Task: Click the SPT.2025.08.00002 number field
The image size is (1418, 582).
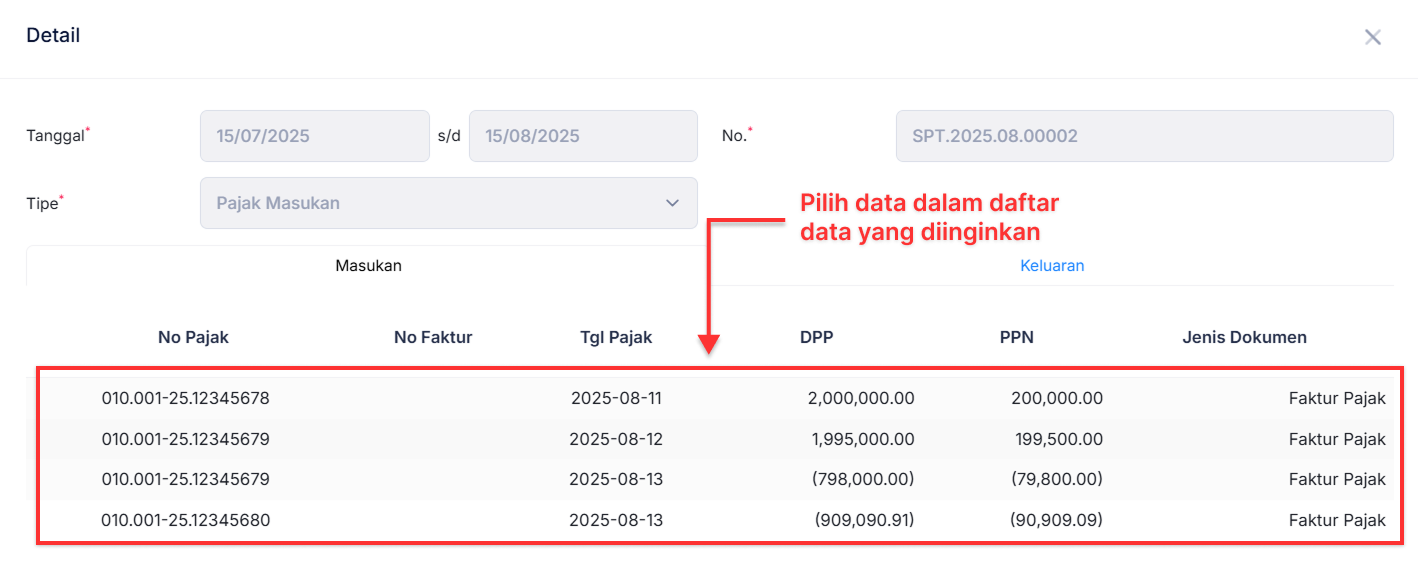Action: coord(1144,135)
